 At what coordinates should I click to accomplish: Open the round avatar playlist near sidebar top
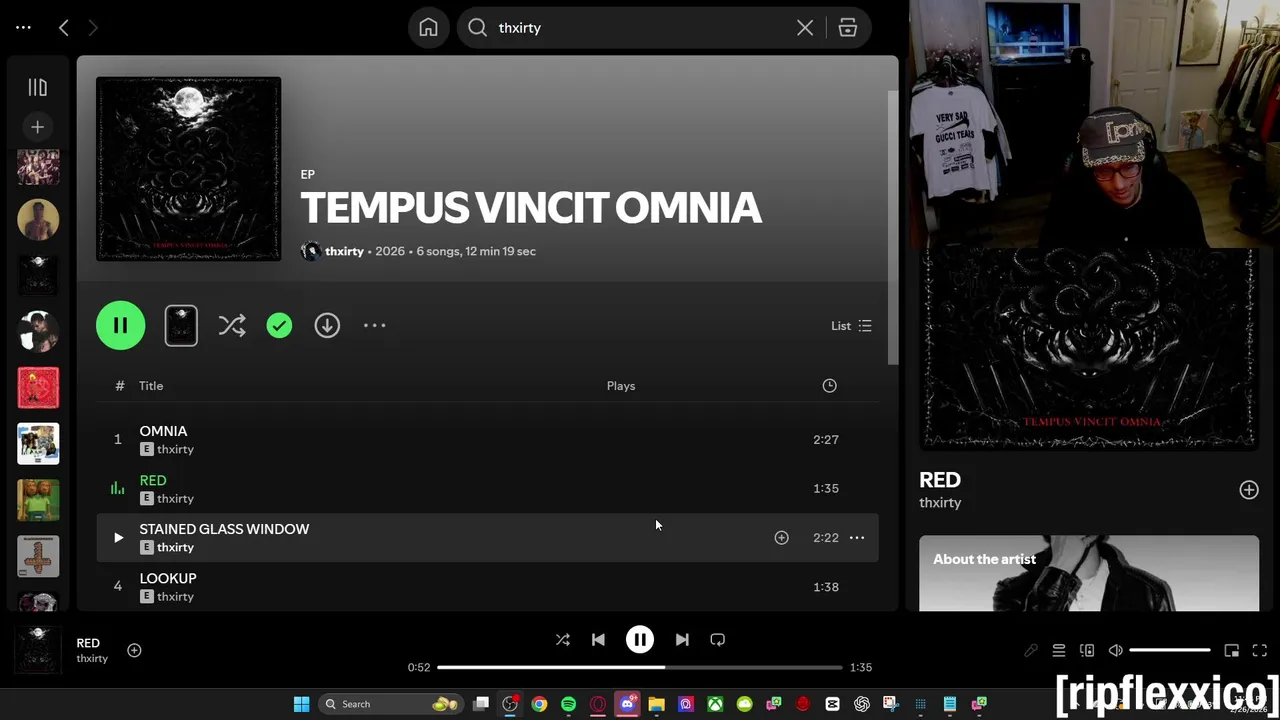coord(38,220)
